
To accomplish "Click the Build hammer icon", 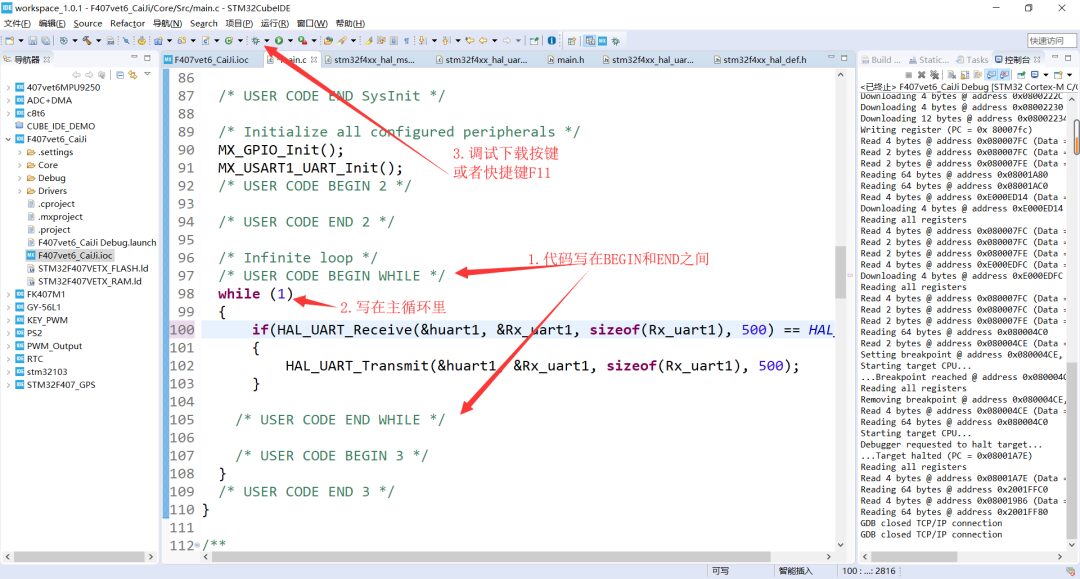I will (86, 41).
